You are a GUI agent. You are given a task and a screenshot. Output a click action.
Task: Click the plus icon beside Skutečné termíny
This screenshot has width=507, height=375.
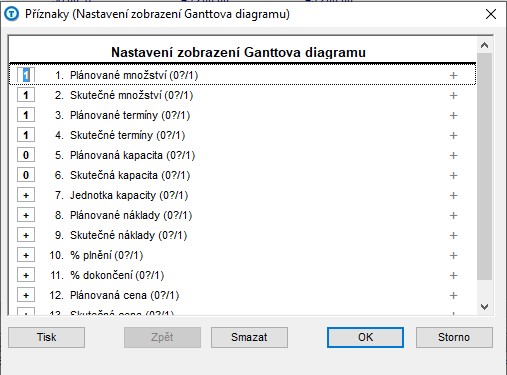coord(453,135)
